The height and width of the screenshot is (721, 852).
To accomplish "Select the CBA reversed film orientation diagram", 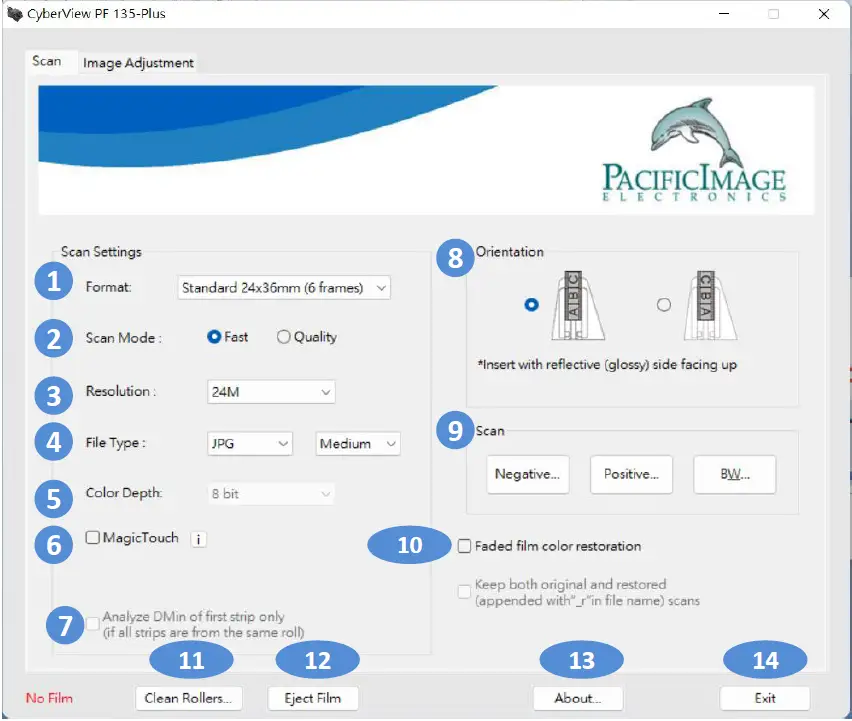I will coord(710,305).
